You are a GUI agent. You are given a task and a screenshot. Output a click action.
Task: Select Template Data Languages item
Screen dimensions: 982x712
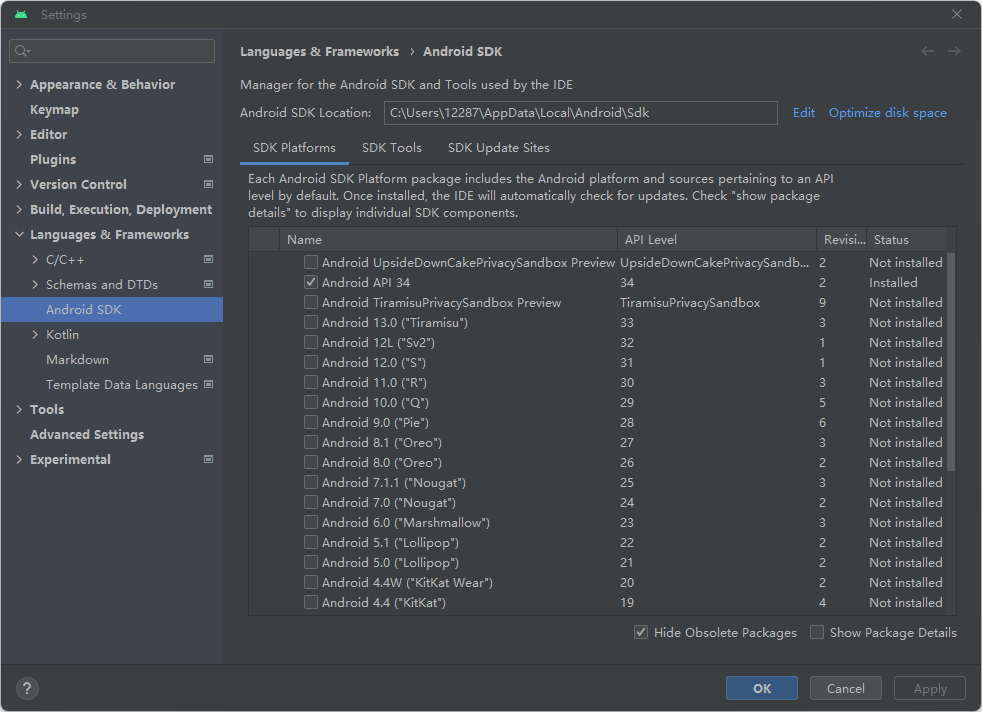click(x=121, y=384)
